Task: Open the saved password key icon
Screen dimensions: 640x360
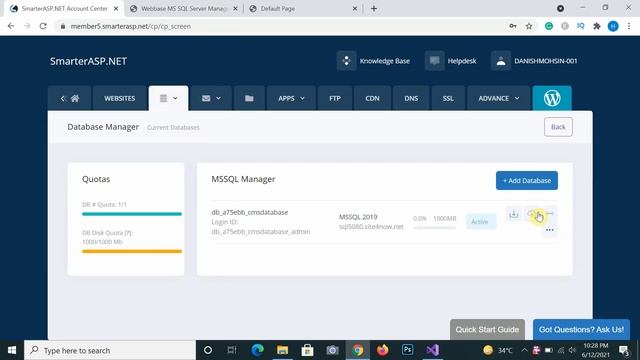Action: (x=513, y=26)
